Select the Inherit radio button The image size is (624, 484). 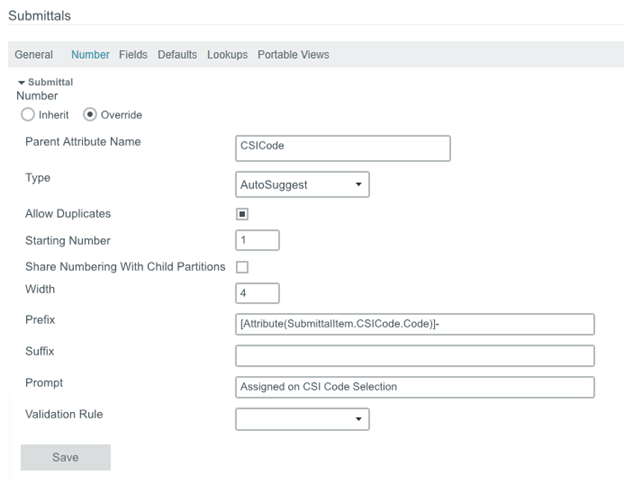[x=29, y=115]
